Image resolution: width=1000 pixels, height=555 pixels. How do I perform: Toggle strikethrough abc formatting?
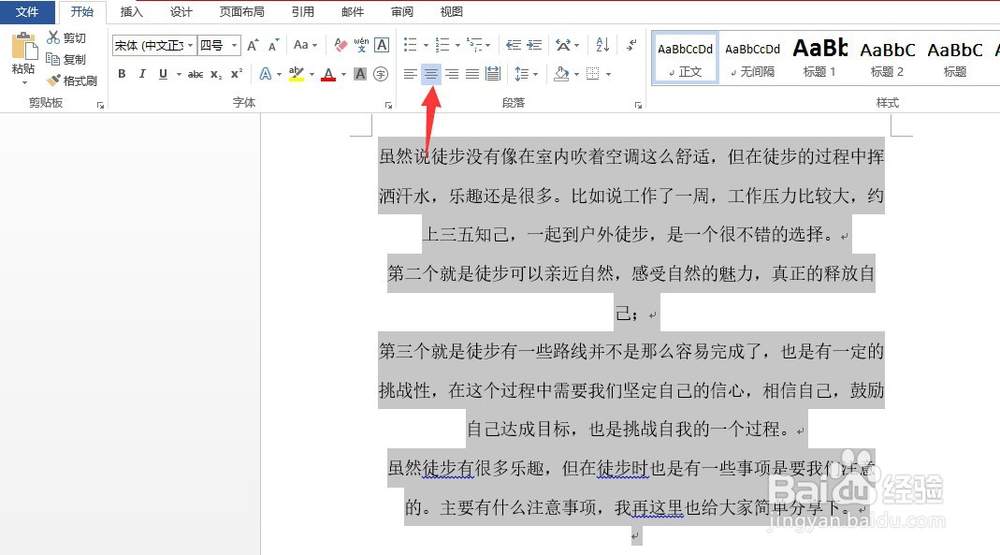[x=195, y=75]
